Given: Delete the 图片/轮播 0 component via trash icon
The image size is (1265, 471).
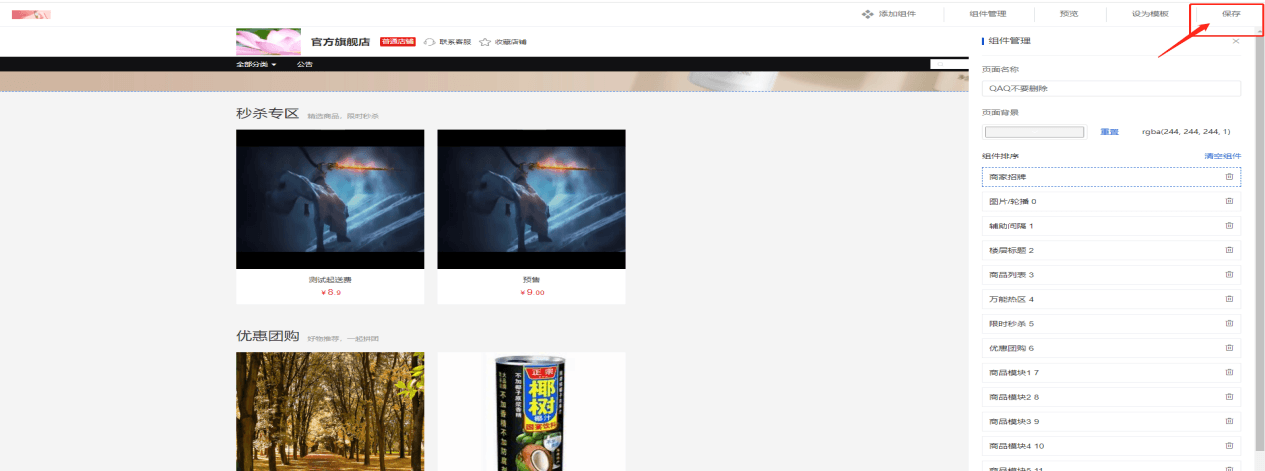Looking at the screenshot, I should tap(1229, 201).
